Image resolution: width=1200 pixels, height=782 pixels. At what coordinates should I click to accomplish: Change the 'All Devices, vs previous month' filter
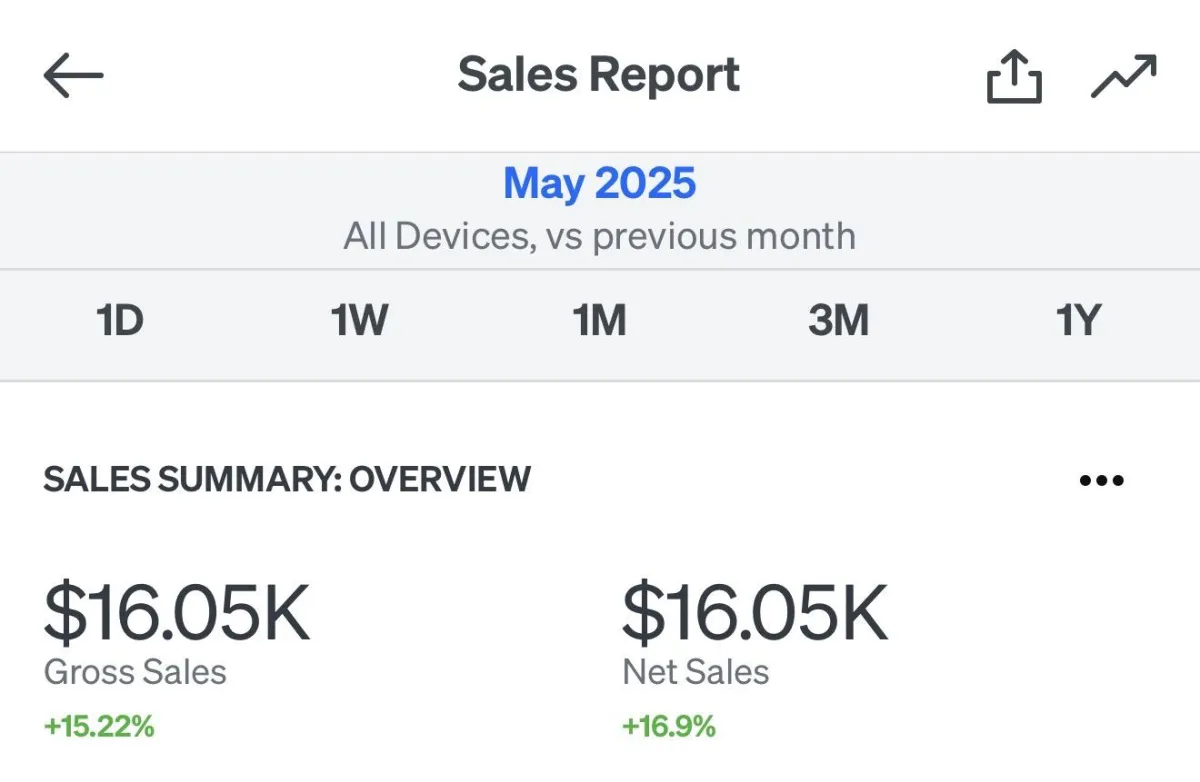(599, 237)
